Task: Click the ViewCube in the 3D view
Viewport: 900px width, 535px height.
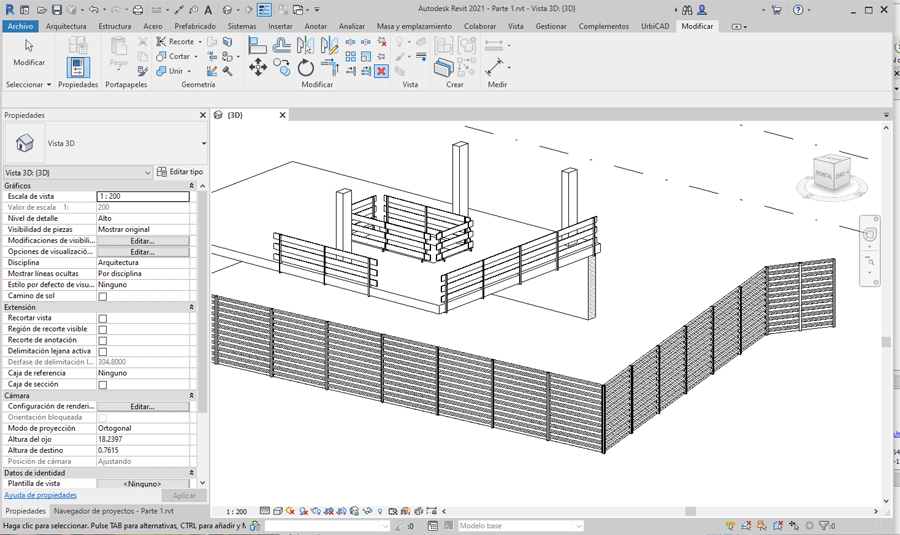Action: click(831, 174)
